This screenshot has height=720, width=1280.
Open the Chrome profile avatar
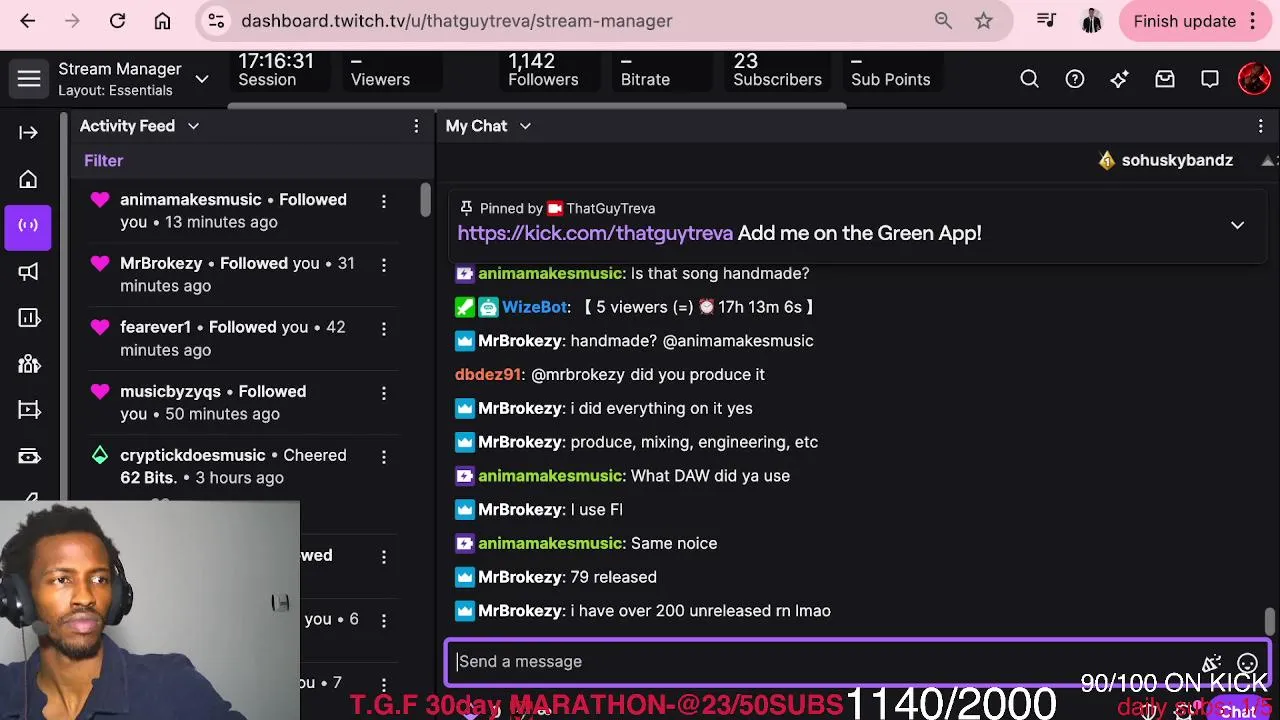1091,21
